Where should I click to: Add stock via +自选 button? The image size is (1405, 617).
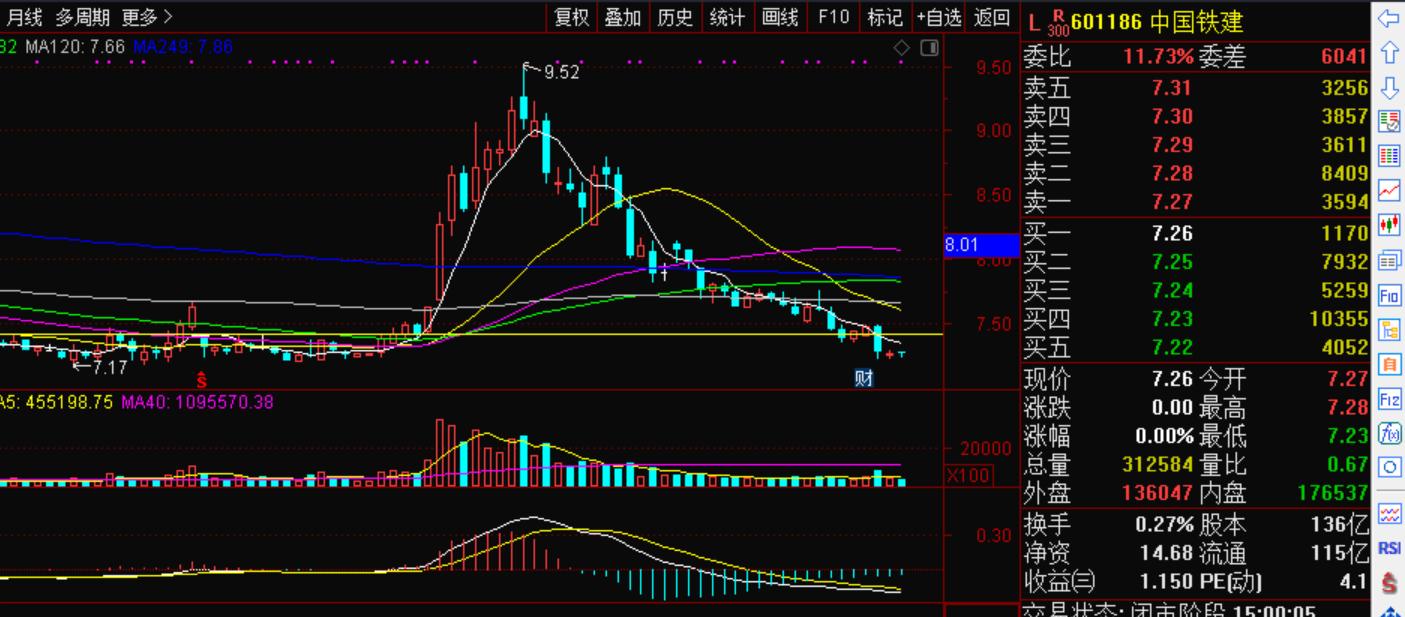pyautogui.click(x=938, y=17)
